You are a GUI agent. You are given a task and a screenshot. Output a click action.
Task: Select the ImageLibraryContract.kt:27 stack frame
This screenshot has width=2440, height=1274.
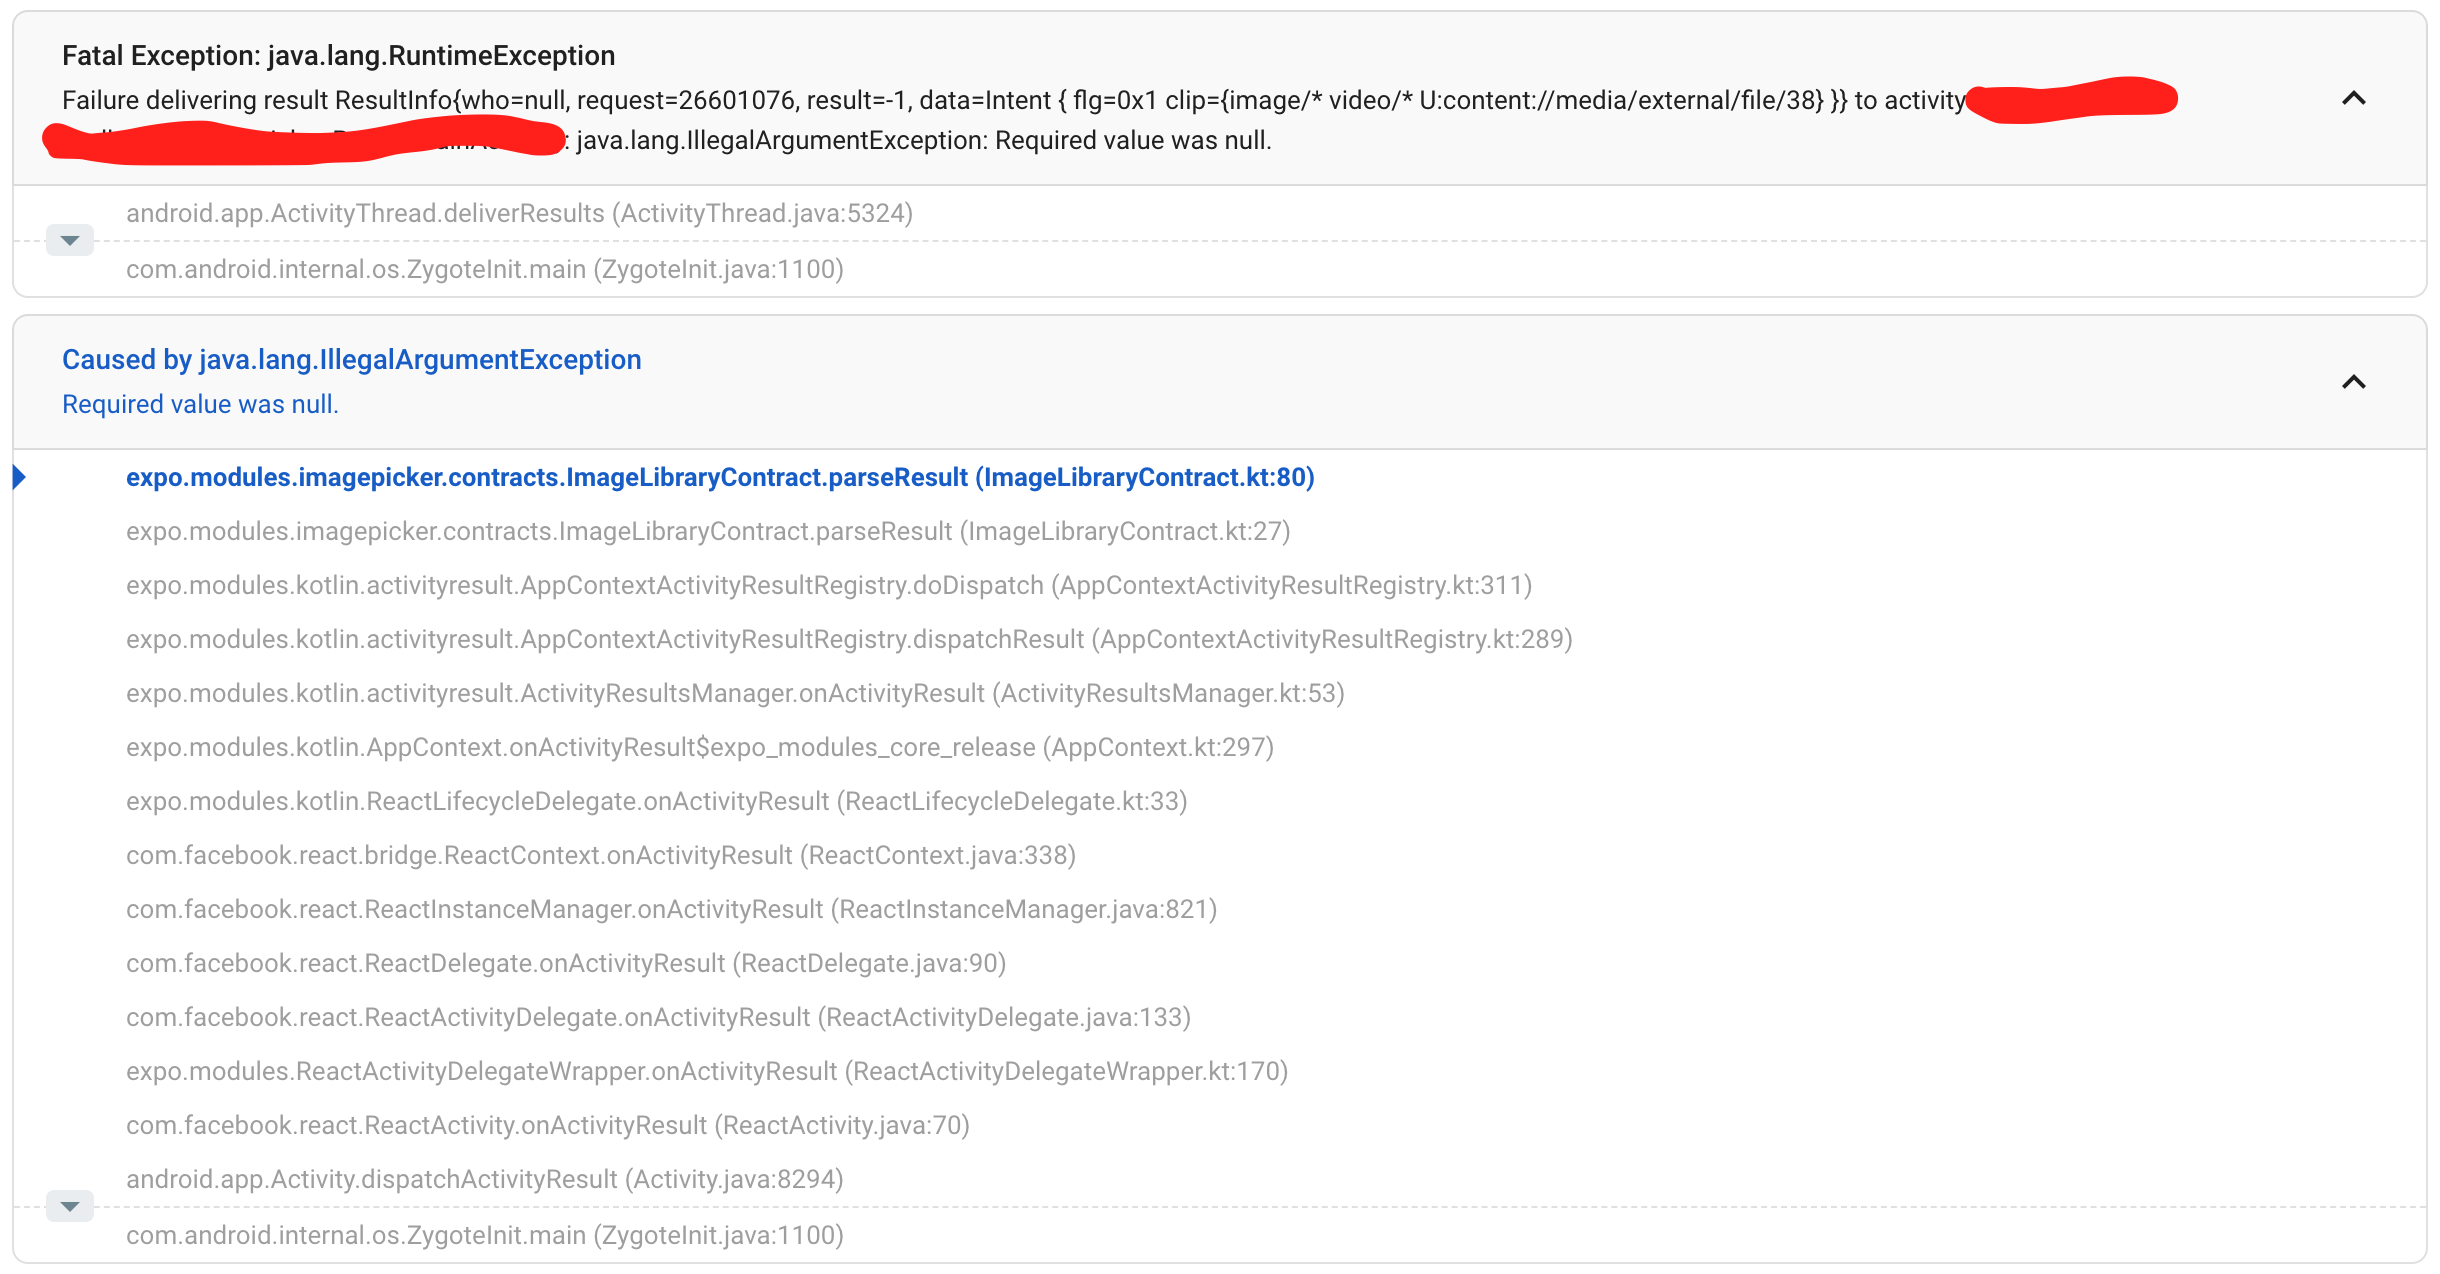pos(707,531)
